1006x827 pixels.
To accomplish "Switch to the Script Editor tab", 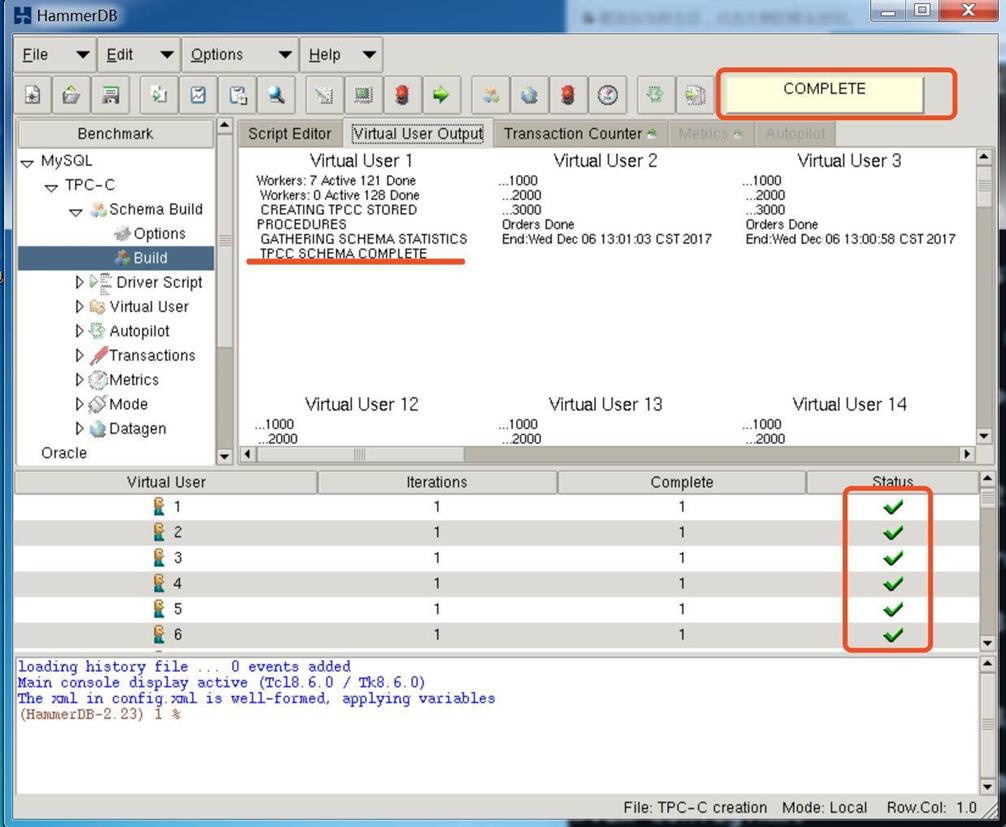I will [289, 133].
